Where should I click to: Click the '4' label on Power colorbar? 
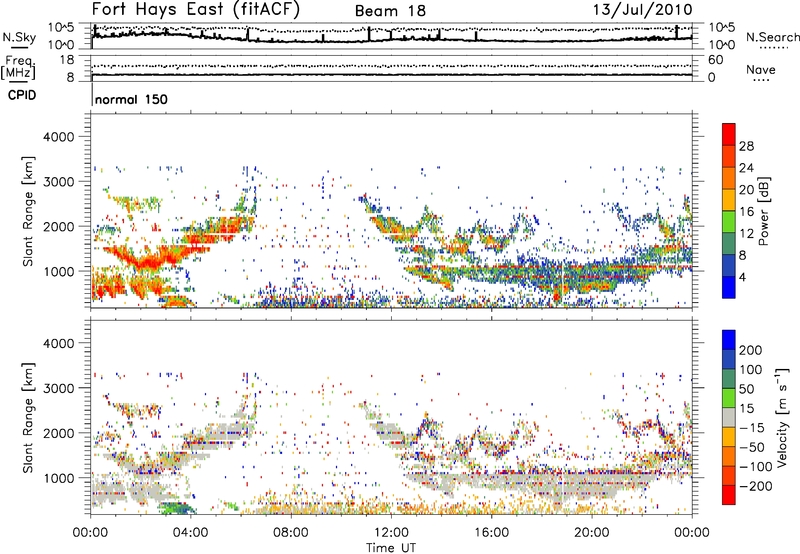pos(742,278)
